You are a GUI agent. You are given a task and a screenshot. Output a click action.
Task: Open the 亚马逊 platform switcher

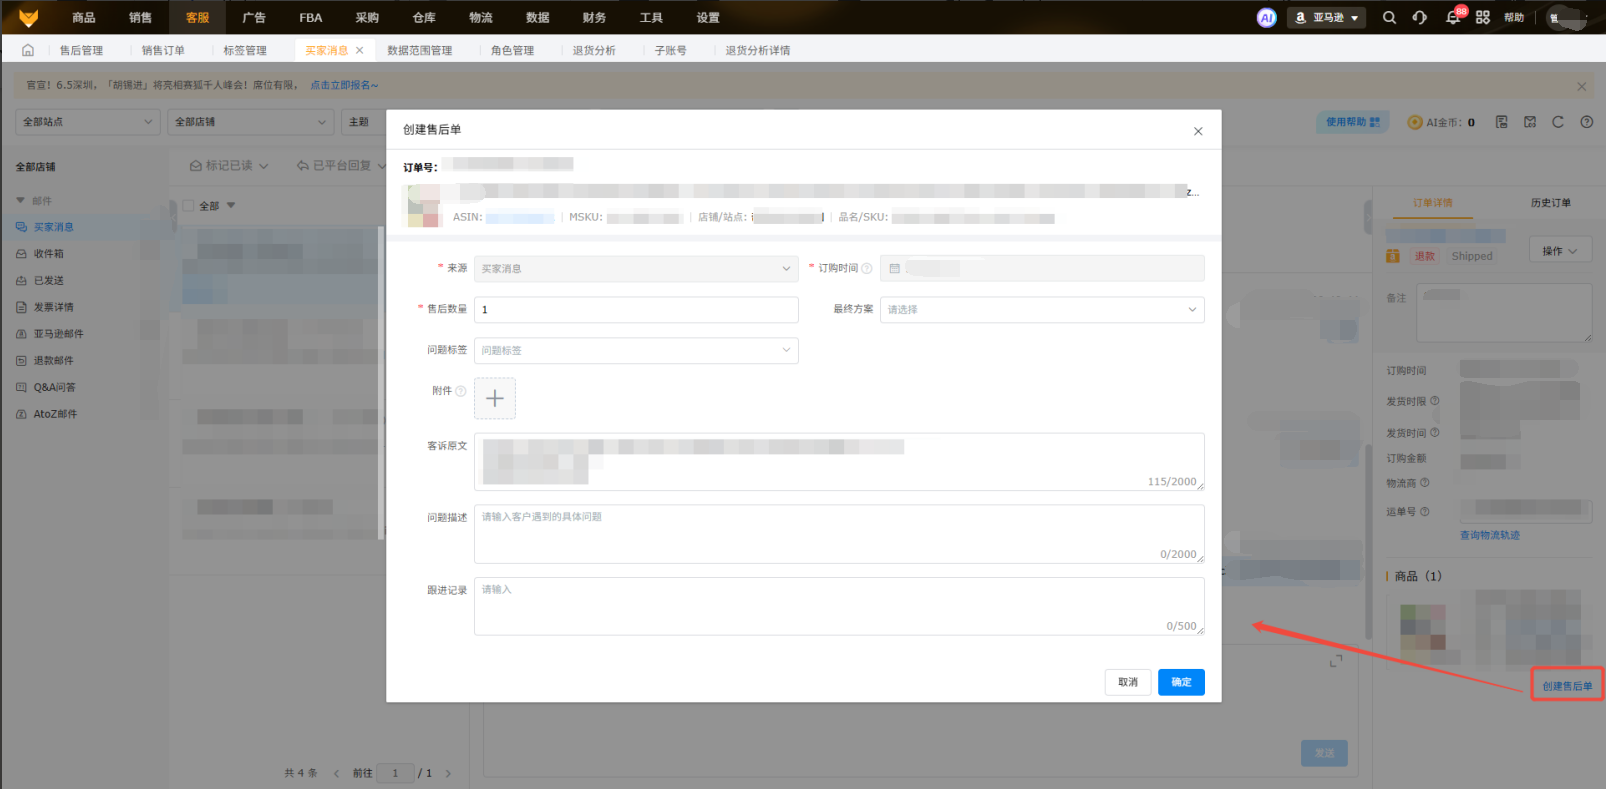click(1327, 17)
